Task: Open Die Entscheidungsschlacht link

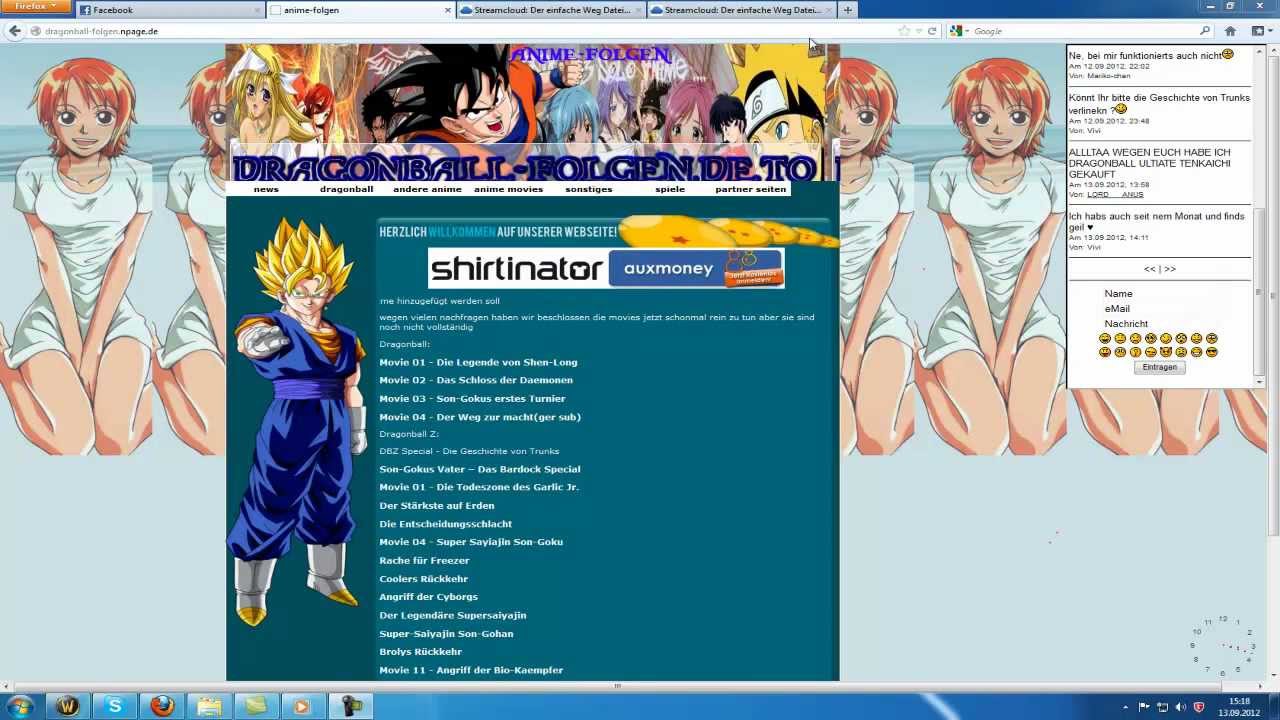Action: [445, 524]
